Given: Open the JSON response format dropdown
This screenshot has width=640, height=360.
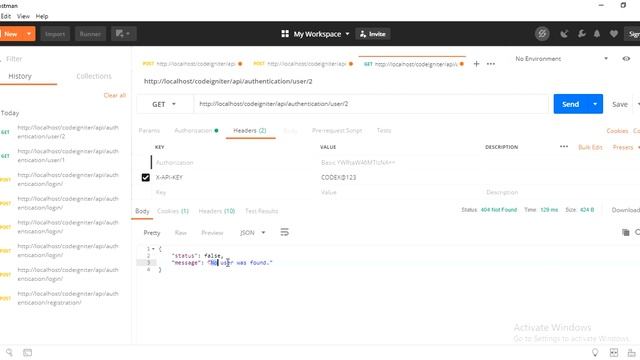Looking at the screenshot, I should tap(253, 233).
